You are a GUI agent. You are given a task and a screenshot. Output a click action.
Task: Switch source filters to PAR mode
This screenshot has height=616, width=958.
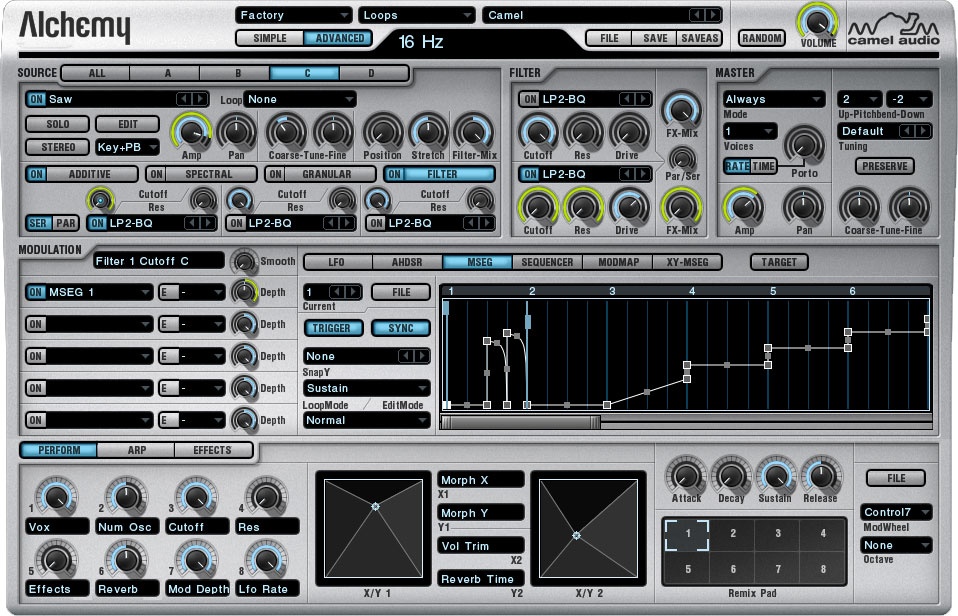tap(65, 223)
